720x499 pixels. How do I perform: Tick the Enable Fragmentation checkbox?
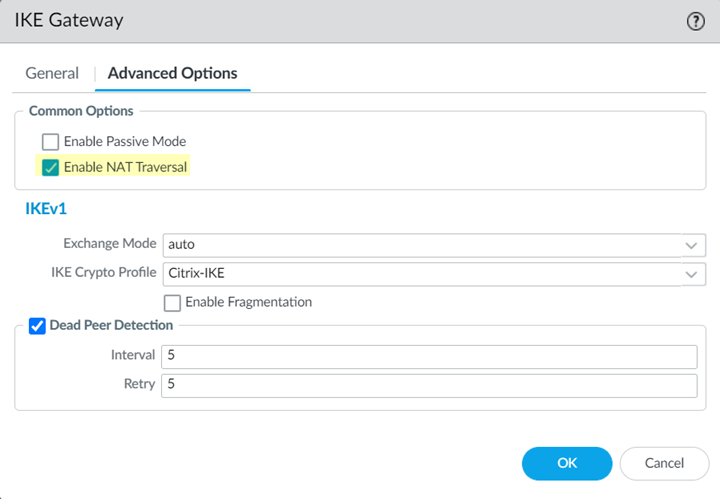172,302
